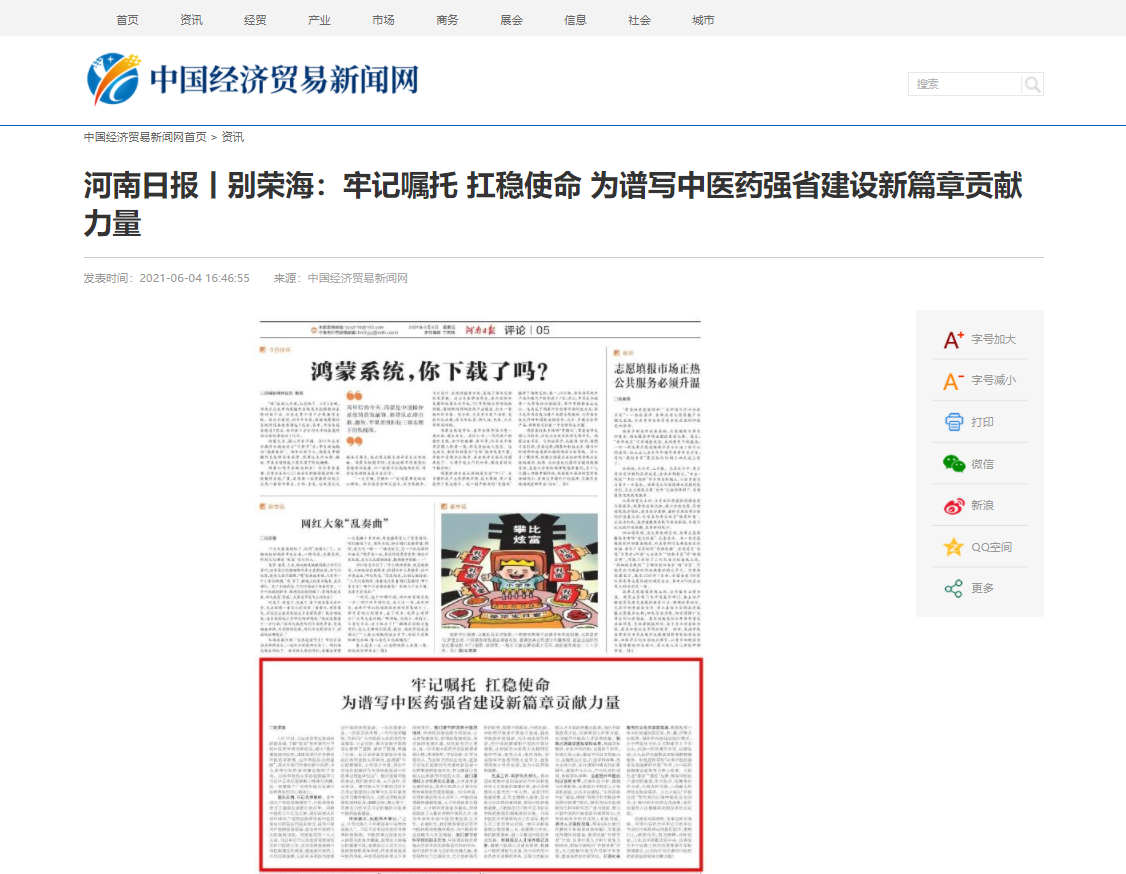Image resolution: width=1126 pixels, height=874 pixels.
Task: Open the 更多 share options icon
Action: click(x=954, y=588)
